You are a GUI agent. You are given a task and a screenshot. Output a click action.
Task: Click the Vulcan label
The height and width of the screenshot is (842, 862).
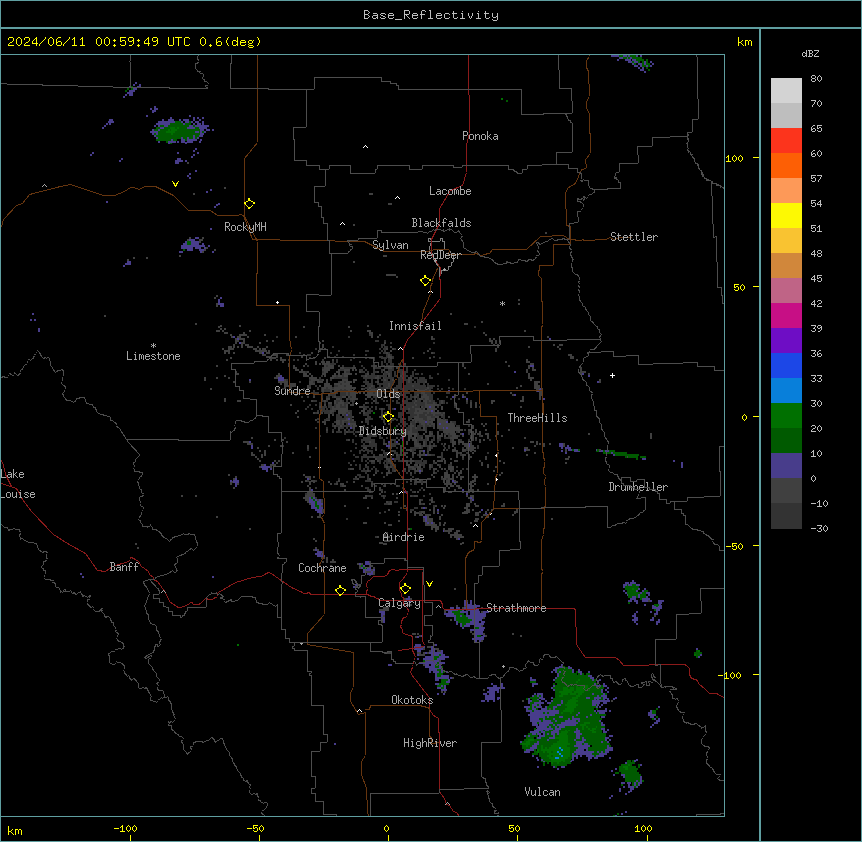pyautogui.click(x=542, y=792)
